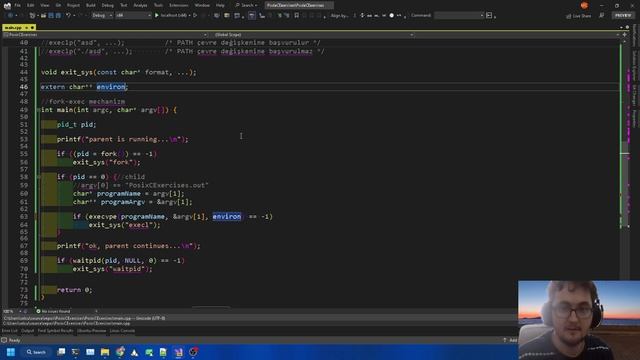Click the icon right of Command box
Screen dimensions: 640x360
click(x=489, y=16)
